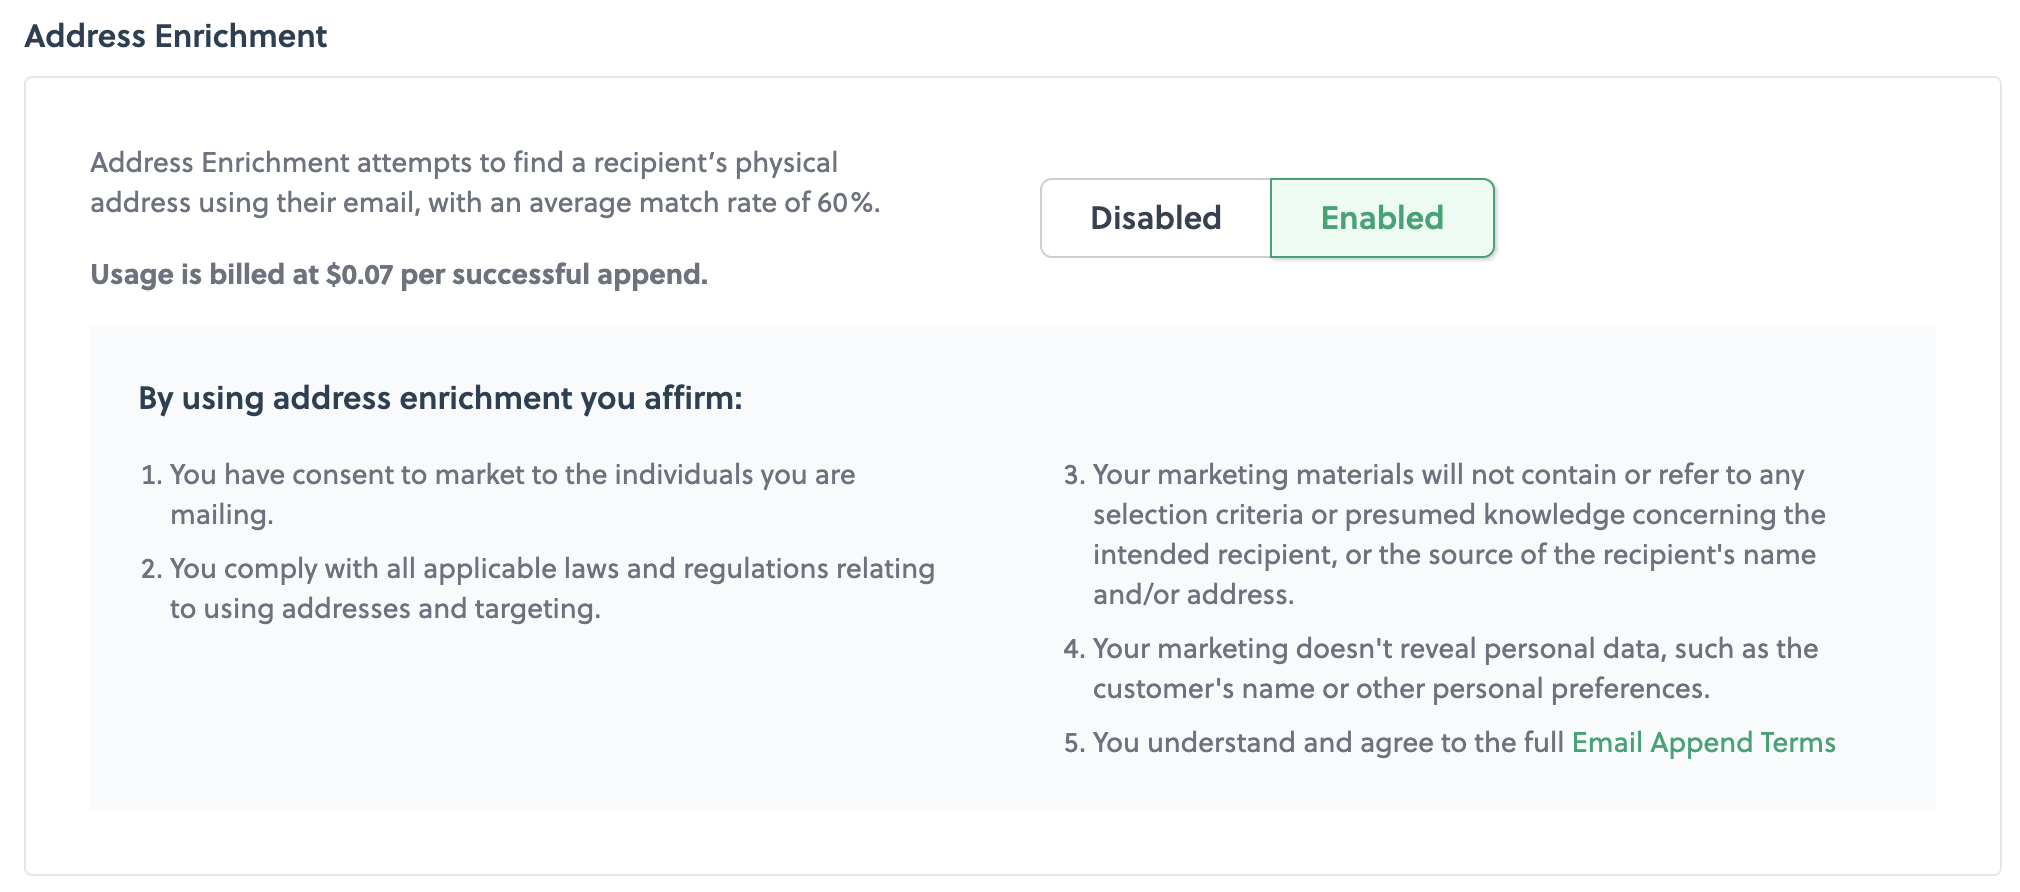Viewport: 2020px width, 892px height.
Task: Click the list number 5 marker
Action: tap(1074, 742)
